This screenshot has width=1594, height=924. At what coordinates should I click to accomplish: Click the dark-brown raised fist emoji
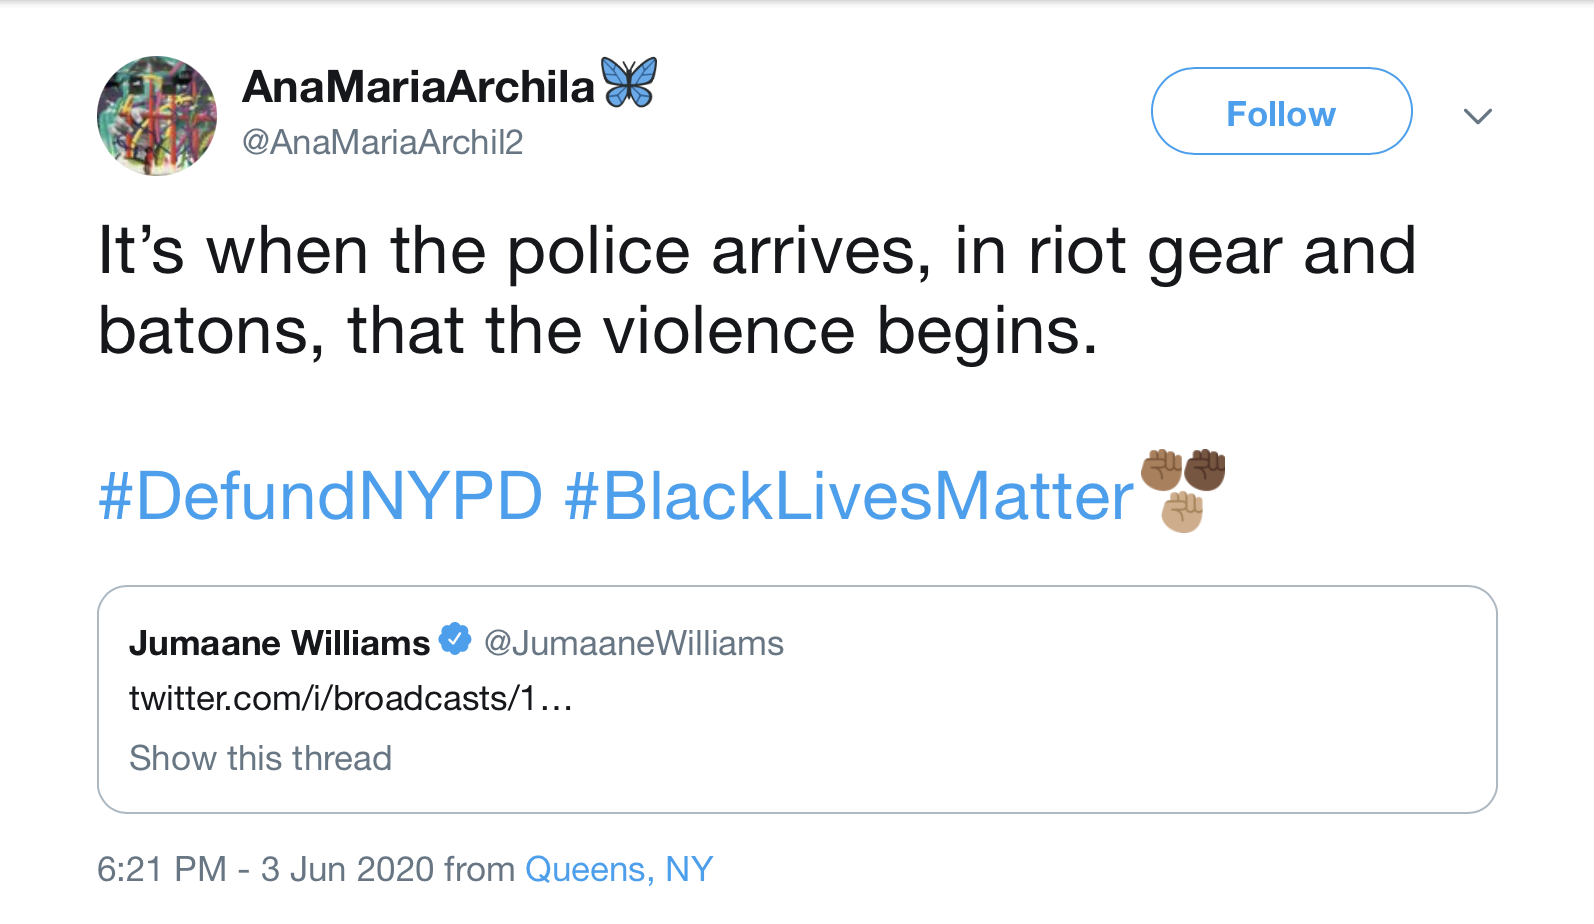coord(1205,470)
